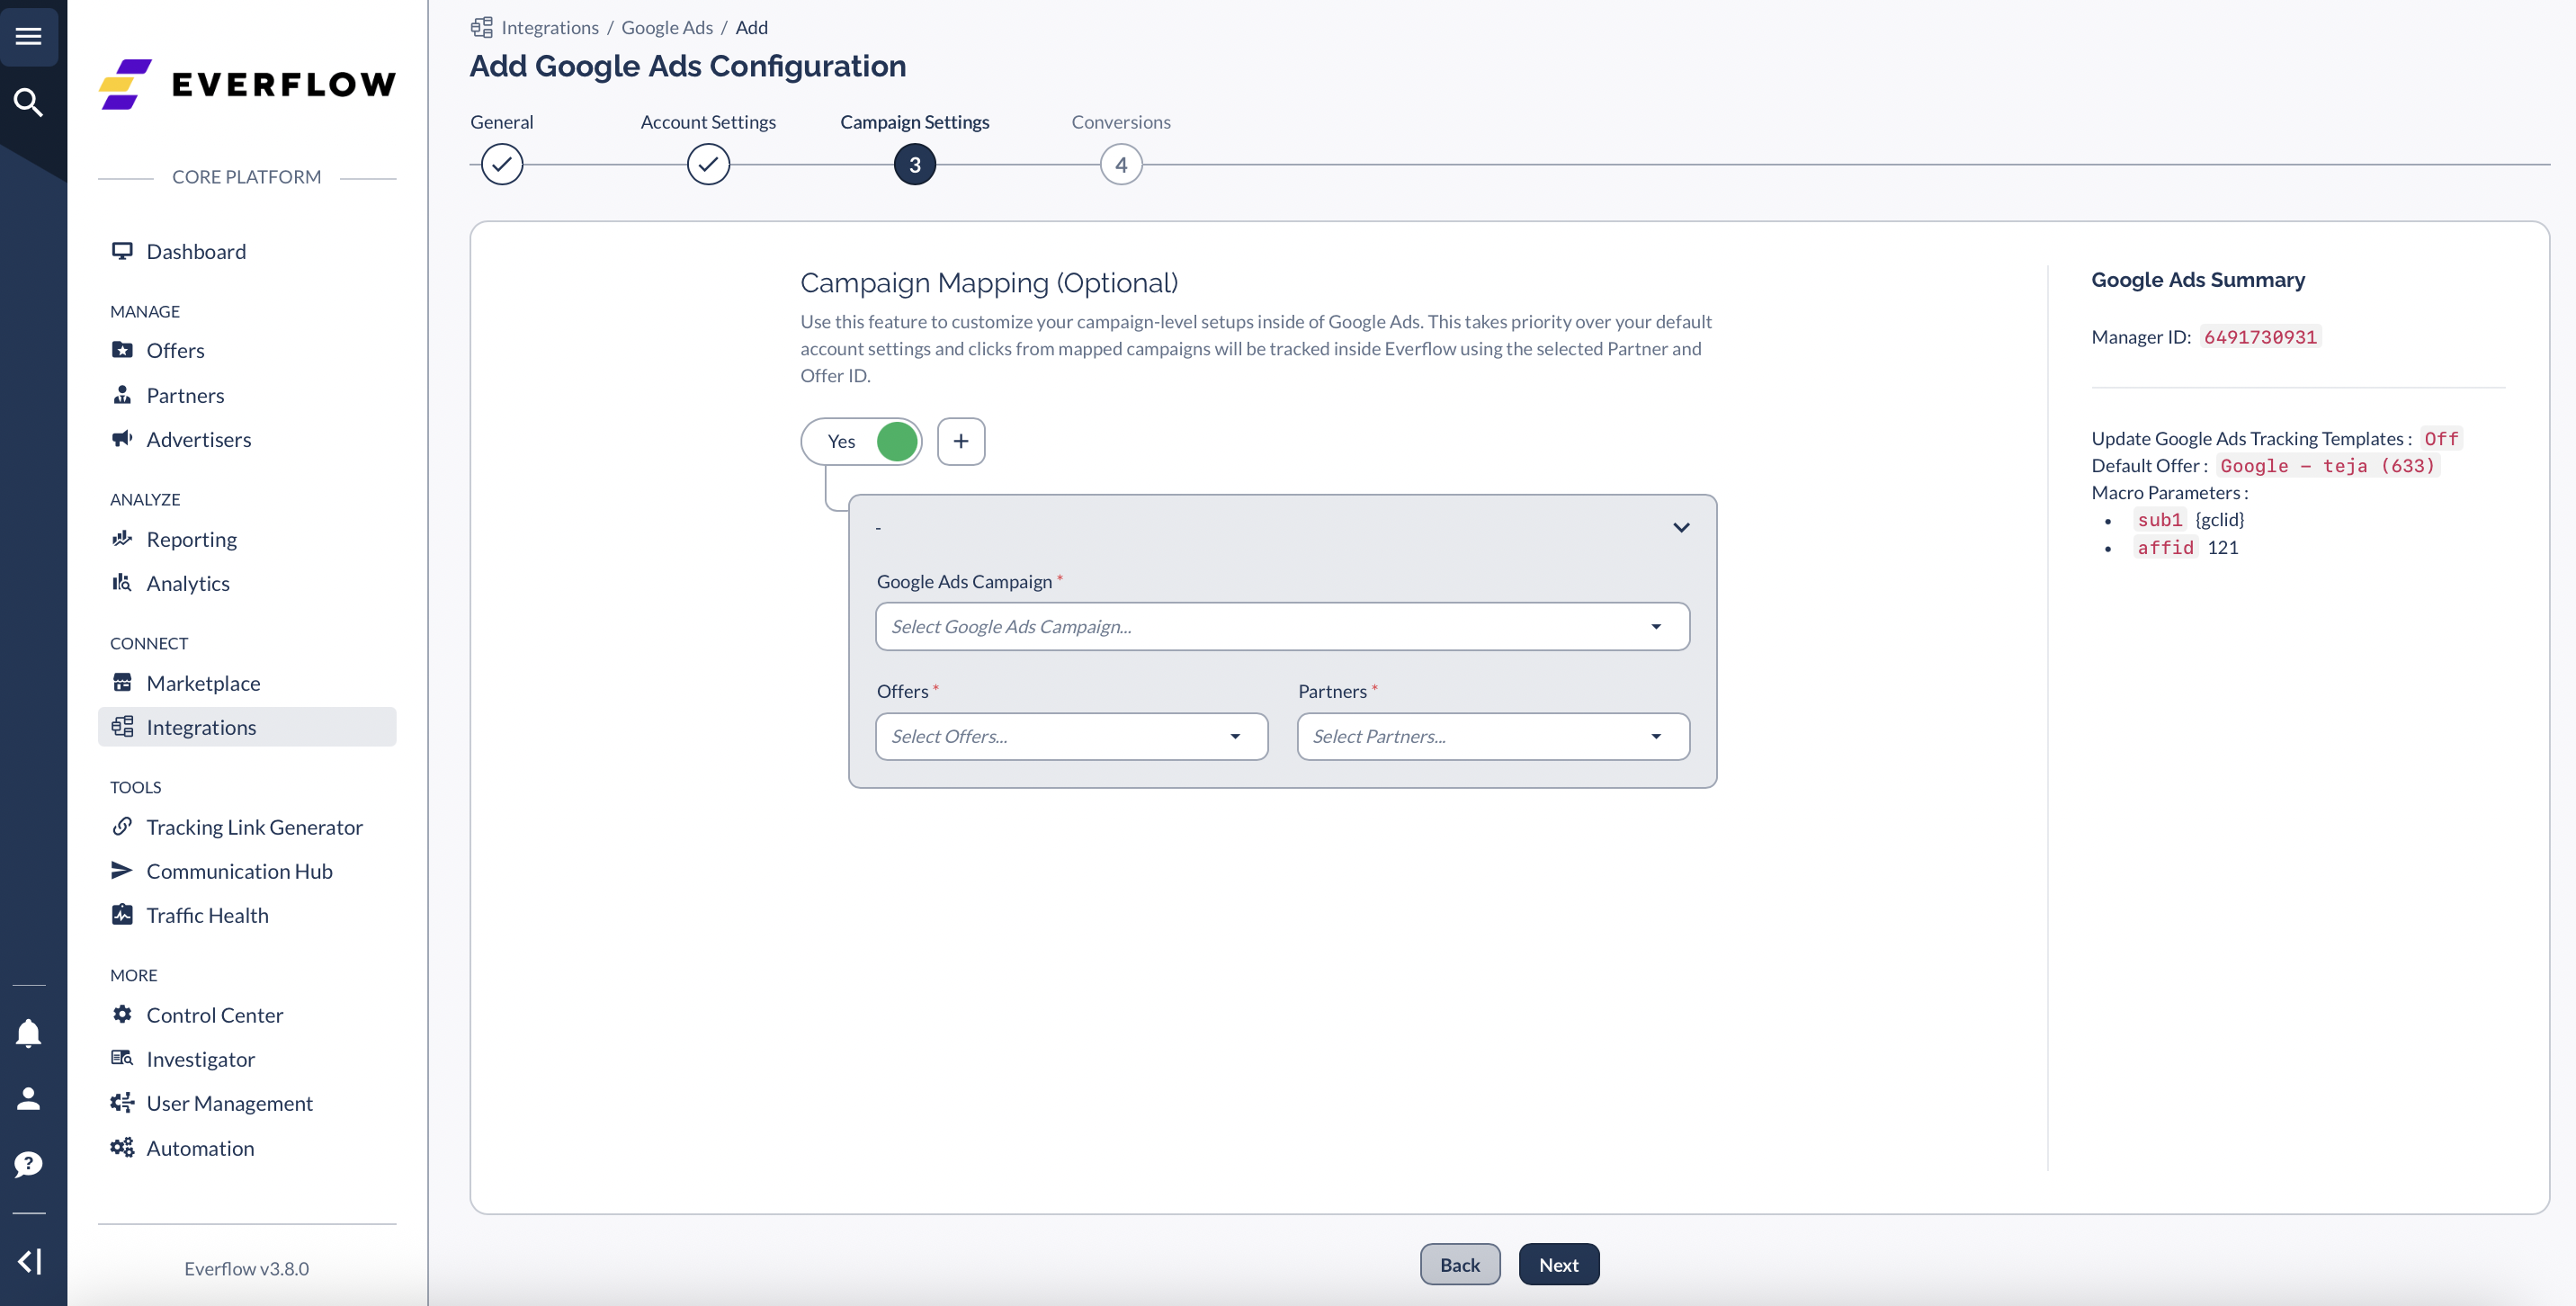Viewport: 2576px width, 1306px height.
Task: Click the Tracking Link Generator link icon
Action: click(x=122, y=827)
